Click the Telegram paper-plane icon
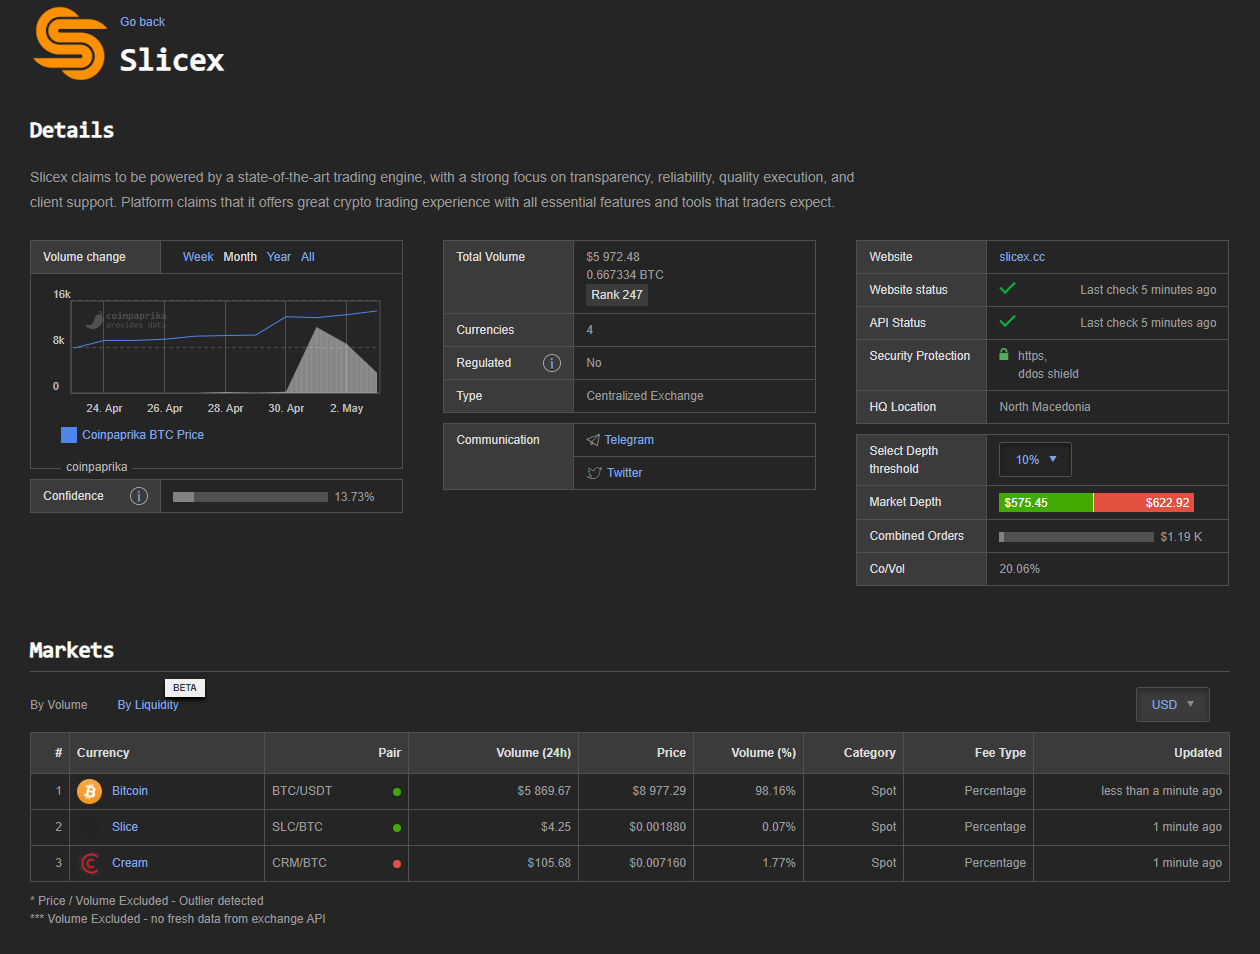This screenshot has height=954, width=1260. (593, 440)
